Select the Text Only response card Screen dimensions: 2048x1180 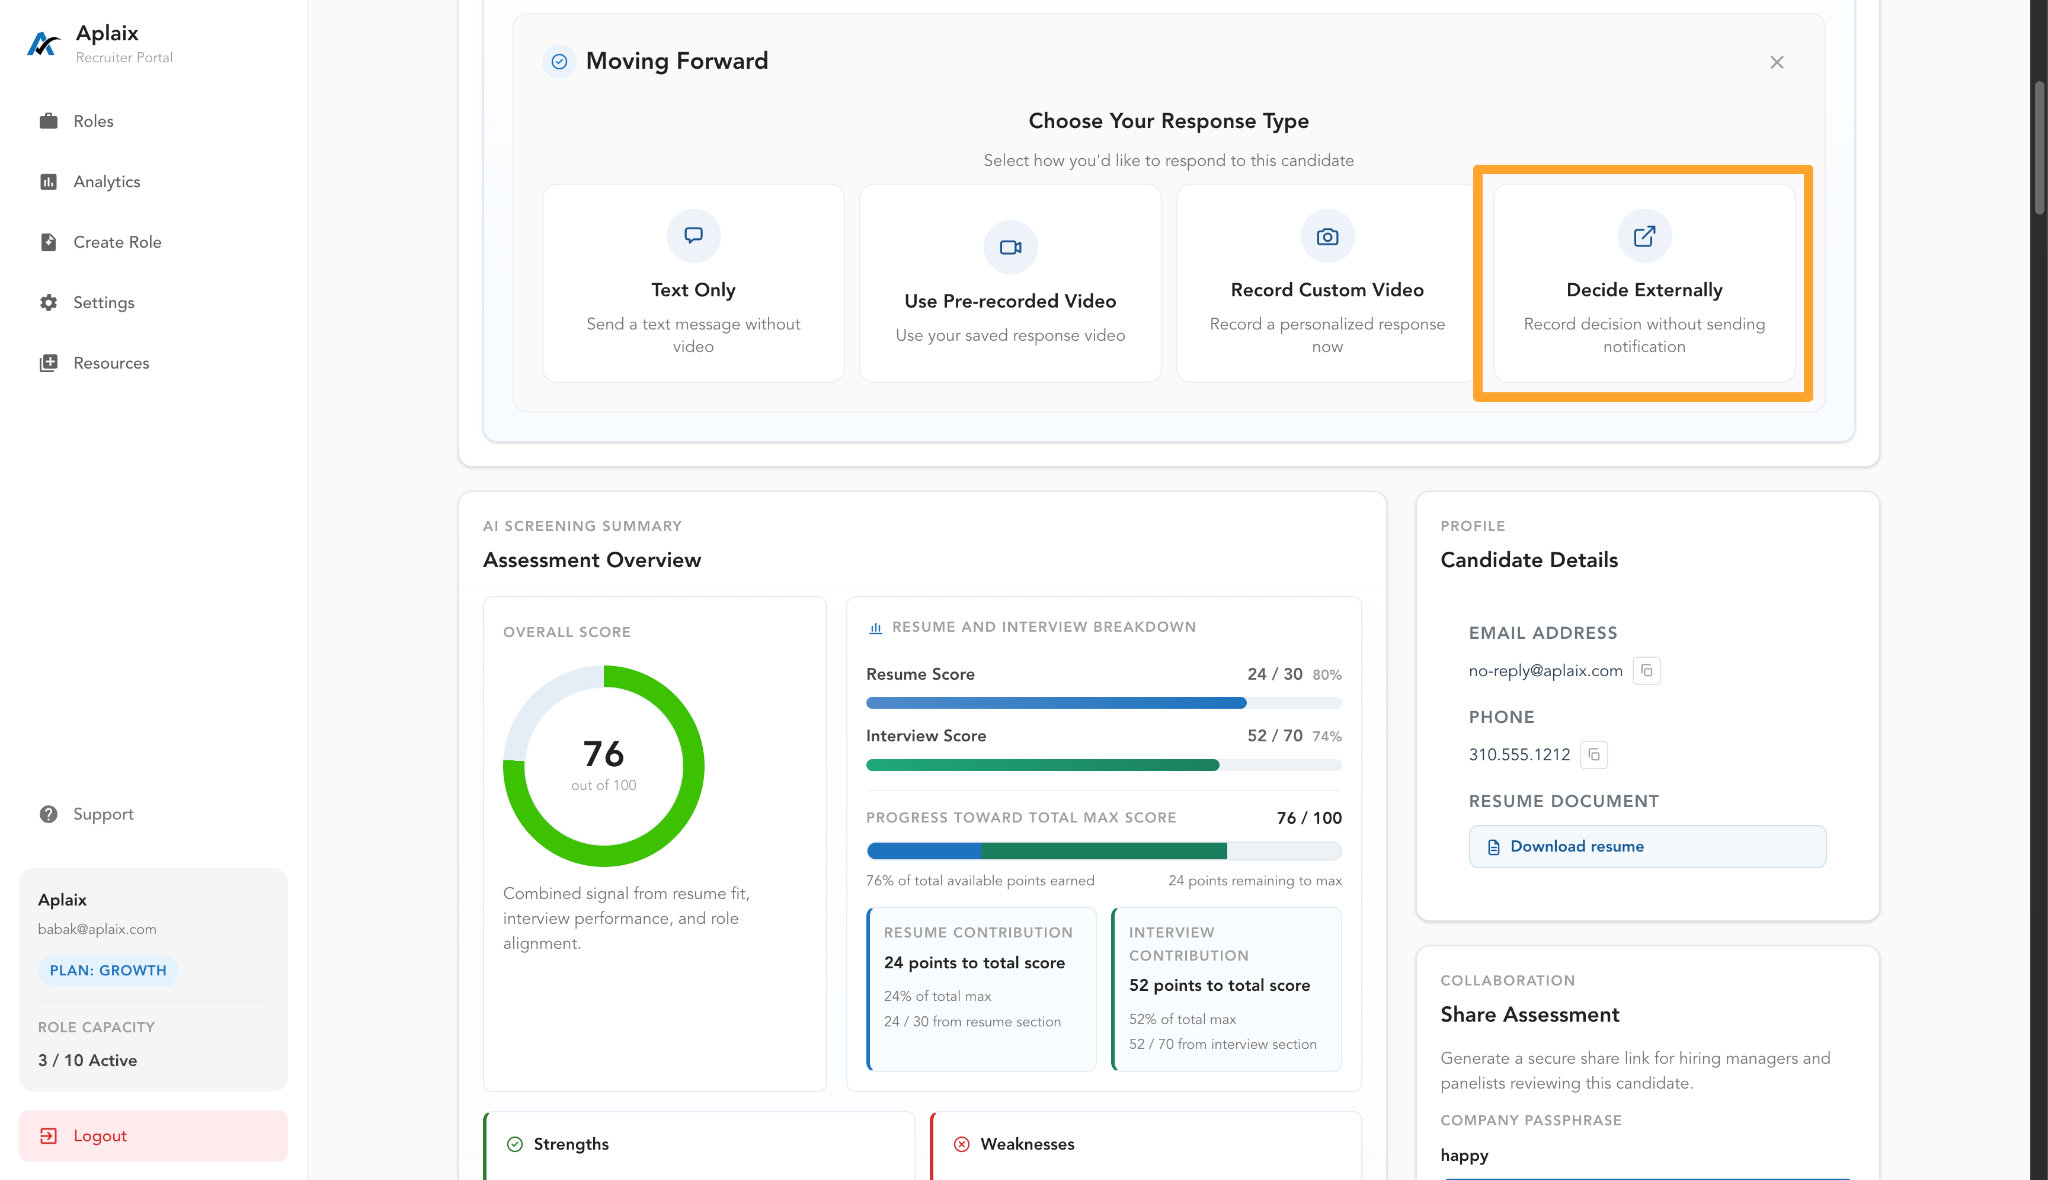(693, 283)
